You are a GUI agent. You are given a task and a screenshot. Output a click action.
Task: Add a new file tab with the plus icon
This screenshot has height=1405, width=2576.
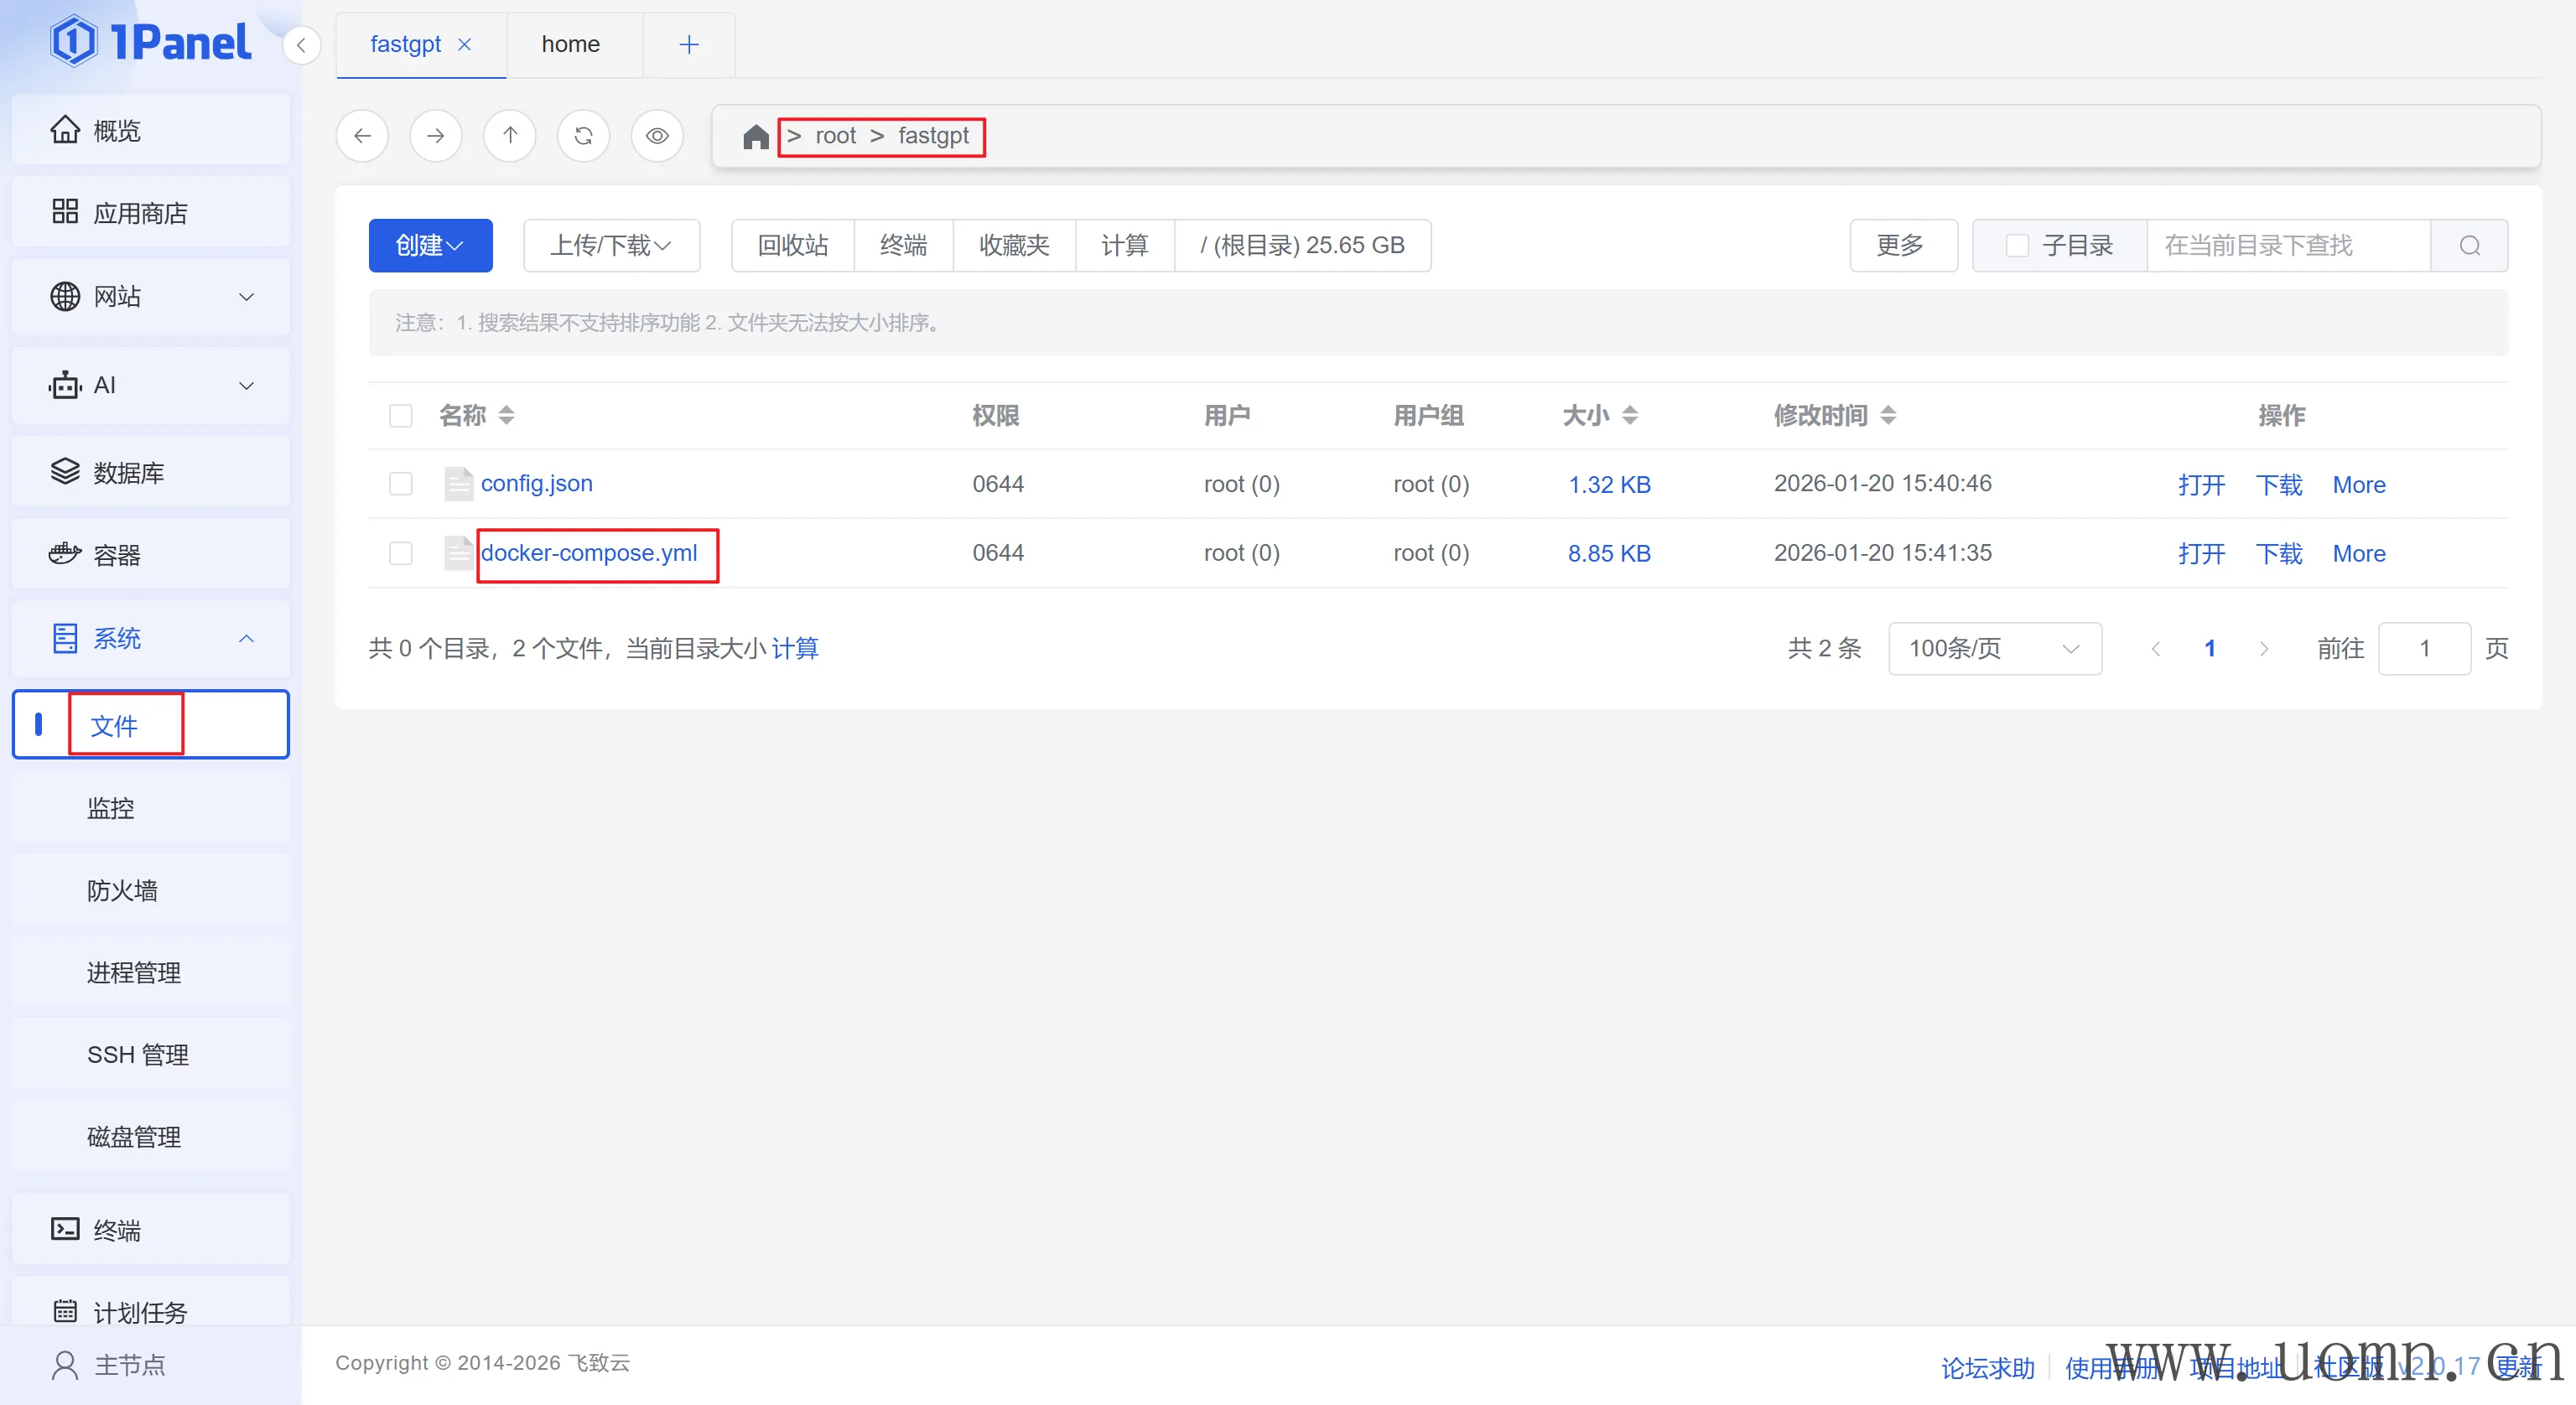point(689,44)
